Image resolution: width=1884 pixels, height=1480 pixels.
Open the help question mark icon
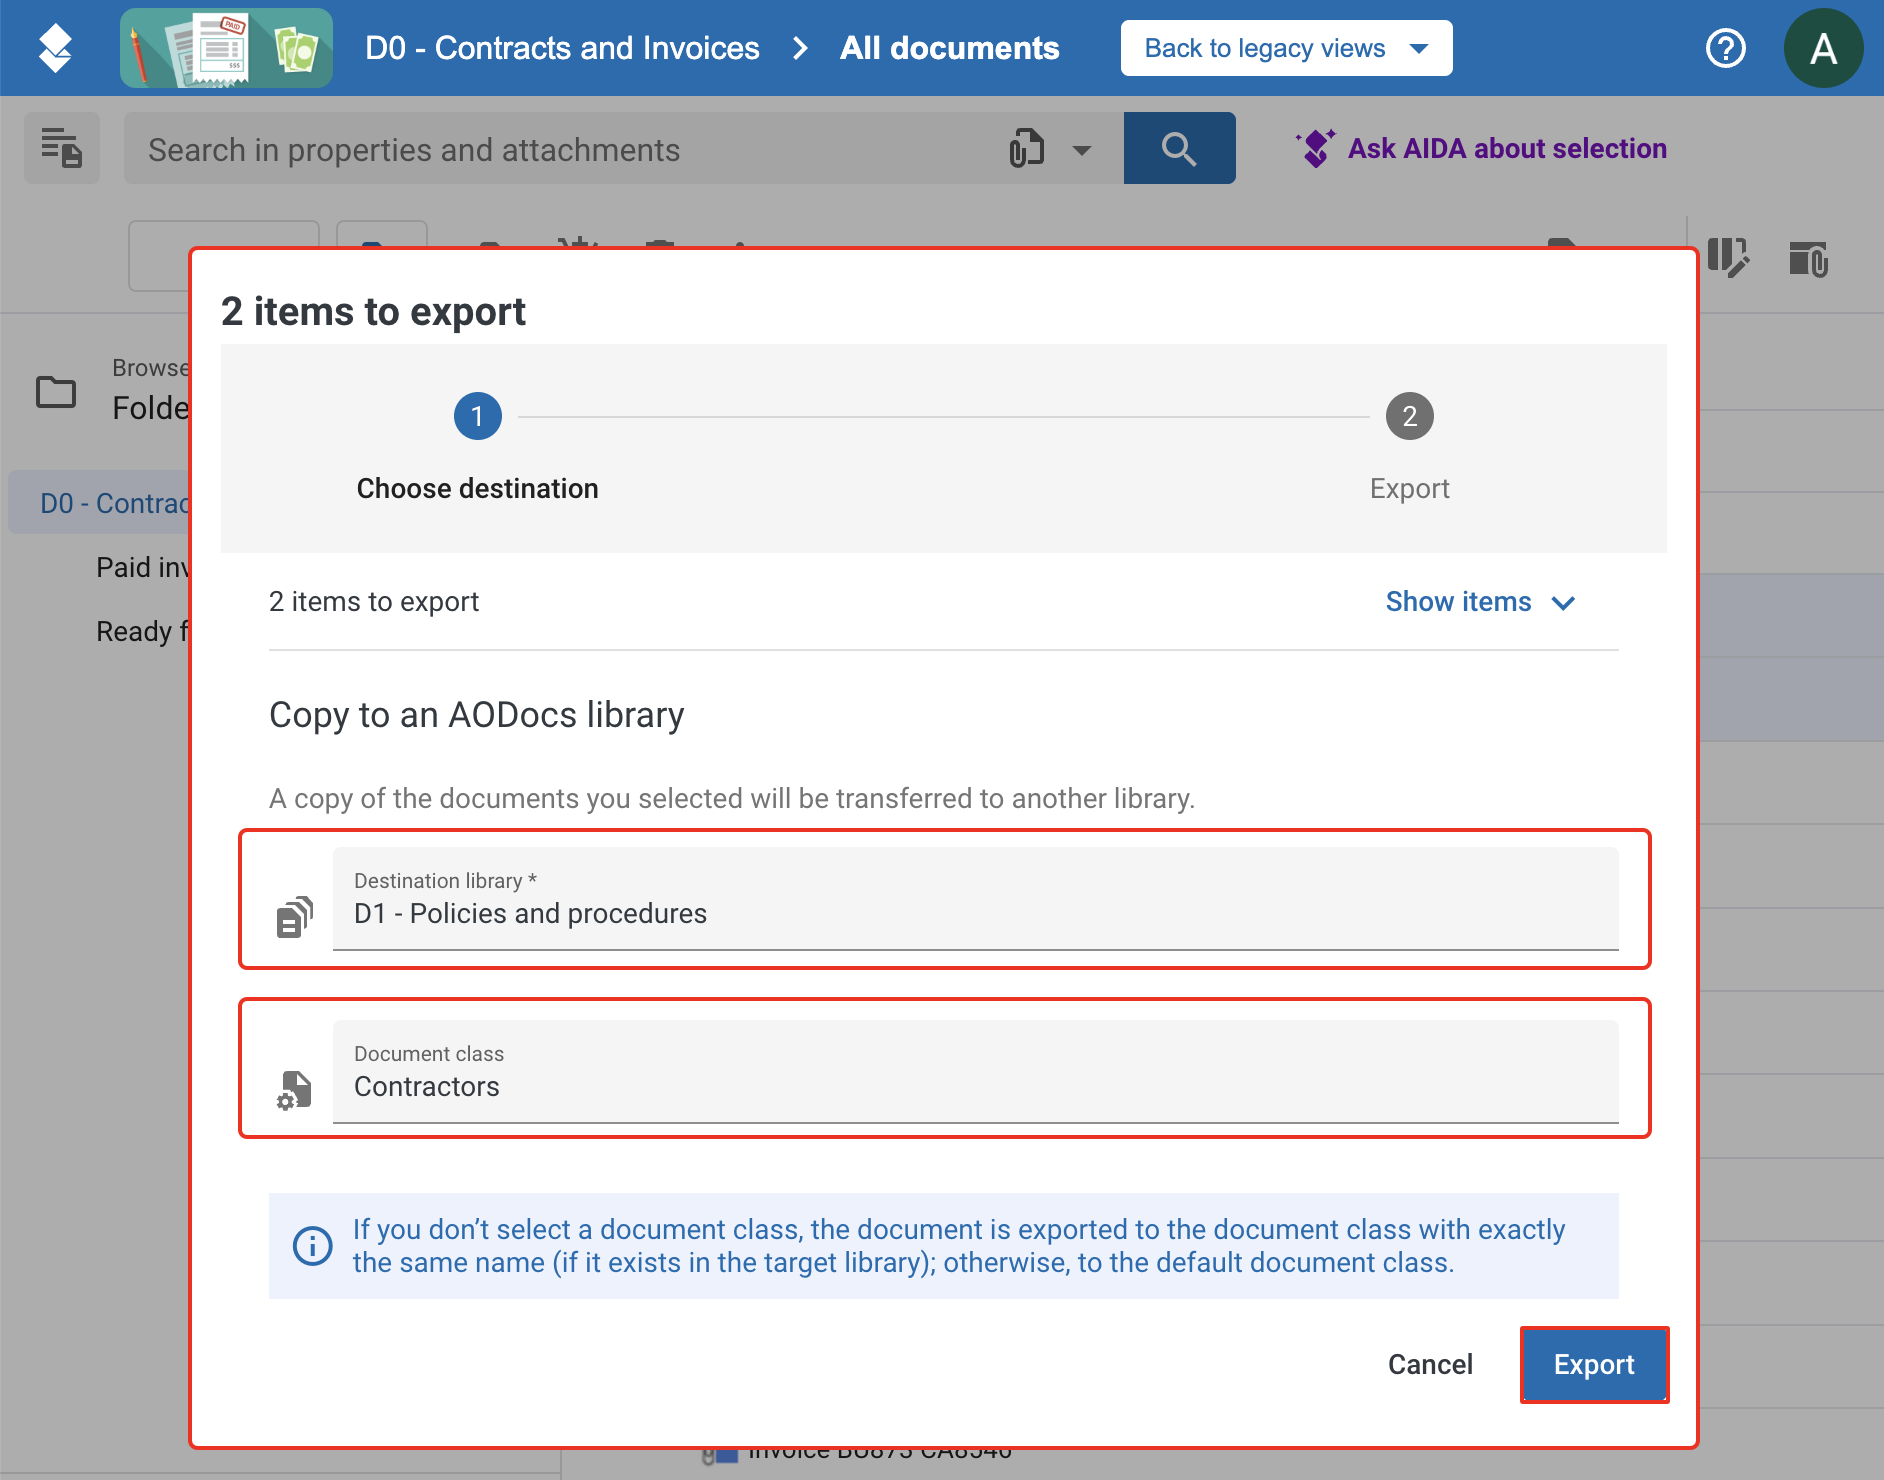click(1725, 48)
